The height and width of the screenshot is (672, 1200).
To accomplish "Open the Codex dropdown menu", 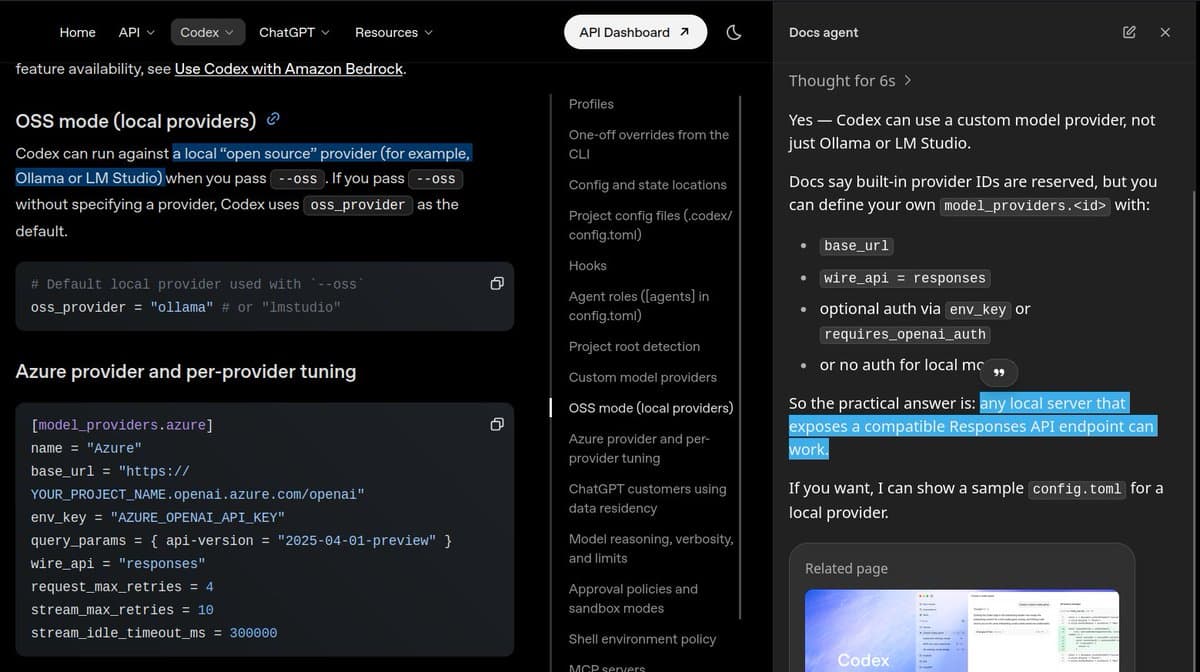I will point(207,32).
